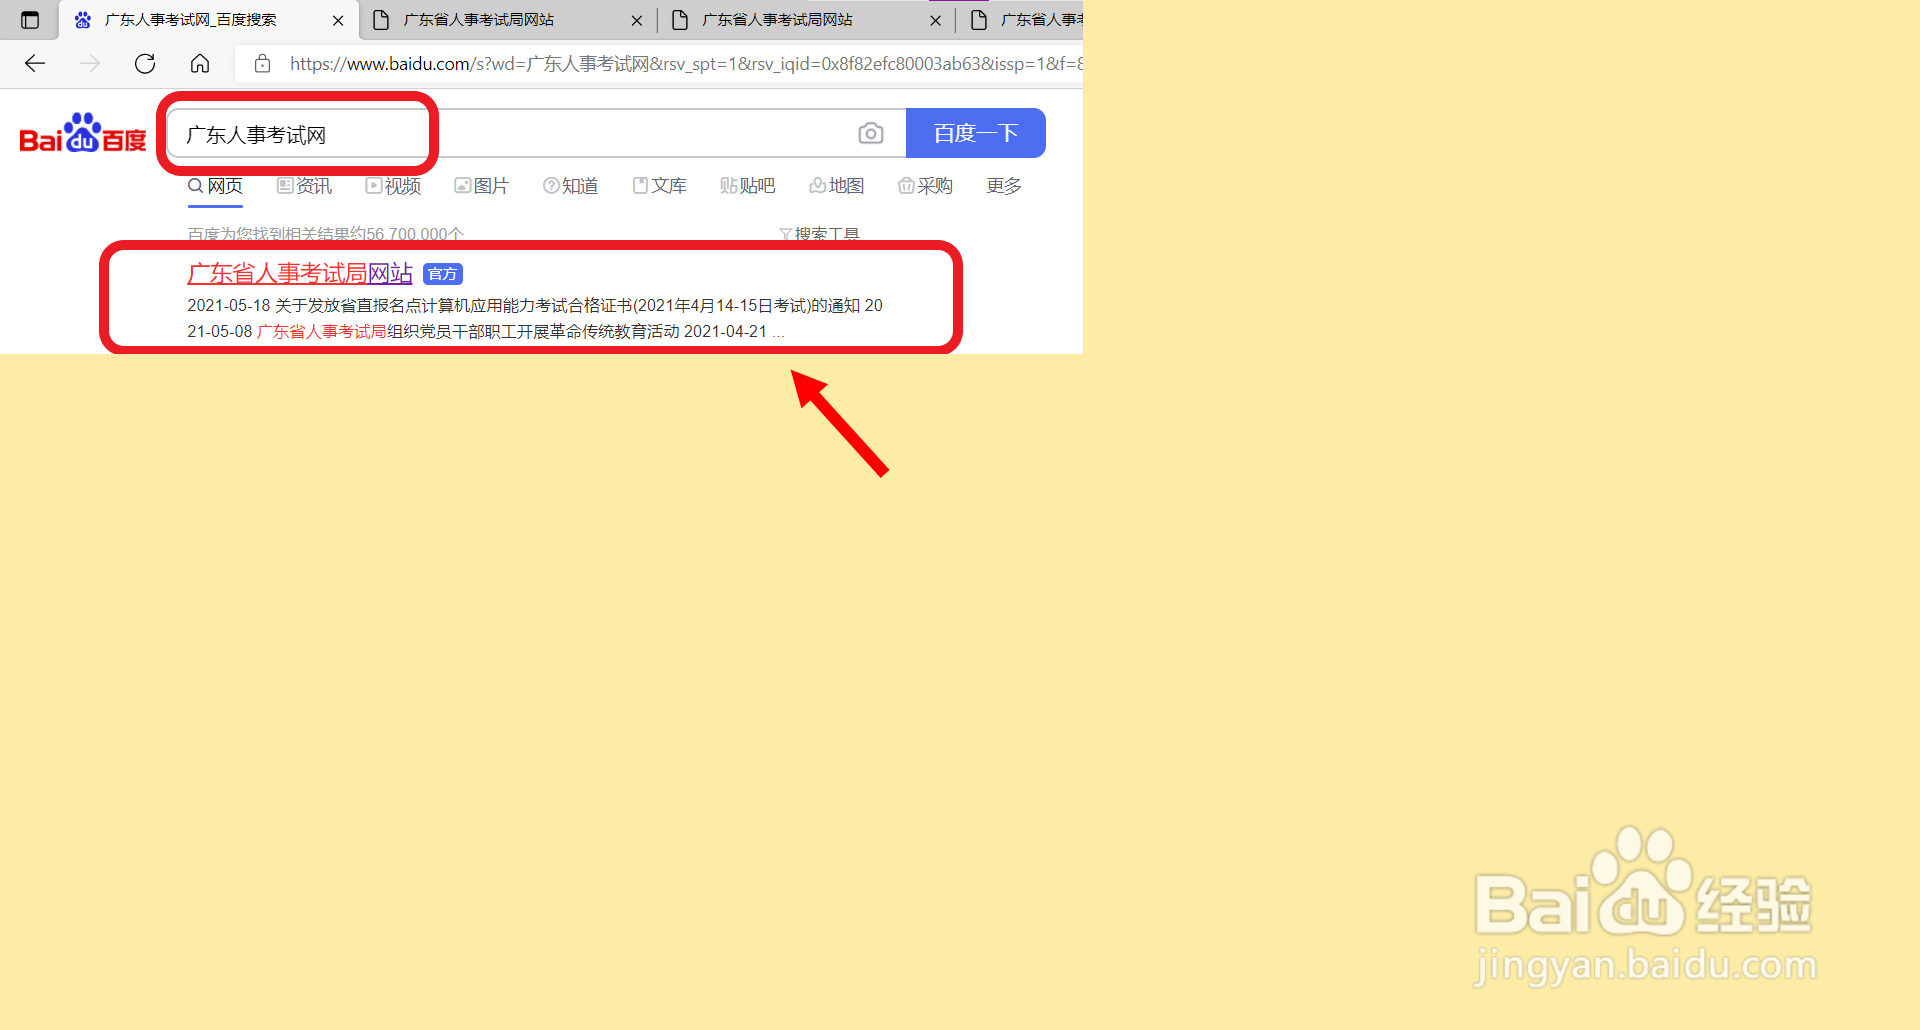
Task: Switch to the 地图 category
Action: click(x=836, y=186)
